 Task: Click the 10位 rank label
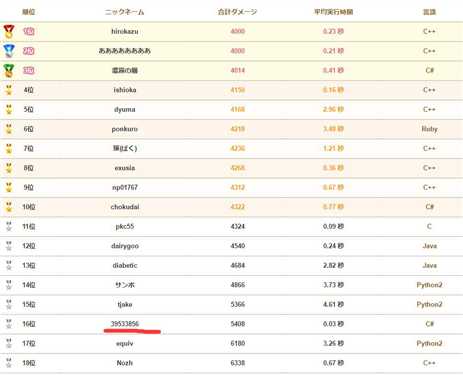pos(29,207)
